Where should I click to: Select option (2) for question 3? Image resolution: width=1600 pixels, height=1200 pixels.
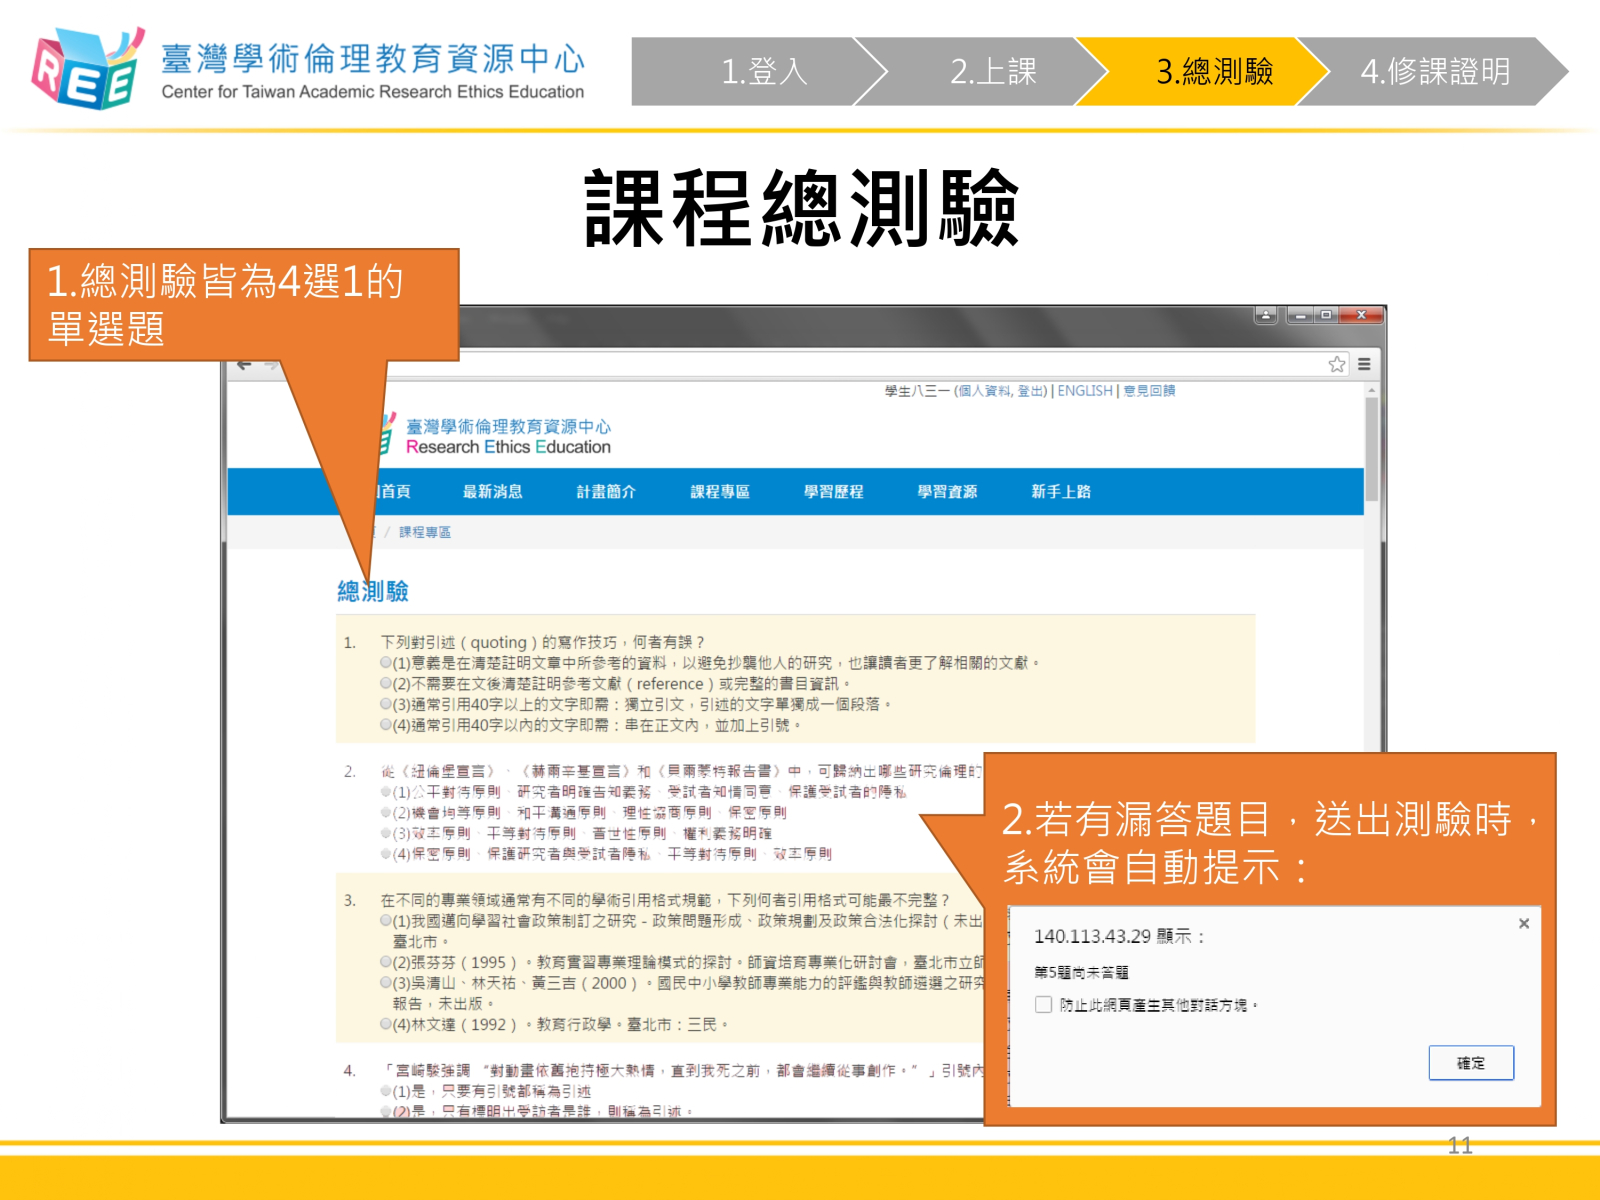(x=386, y=962)
